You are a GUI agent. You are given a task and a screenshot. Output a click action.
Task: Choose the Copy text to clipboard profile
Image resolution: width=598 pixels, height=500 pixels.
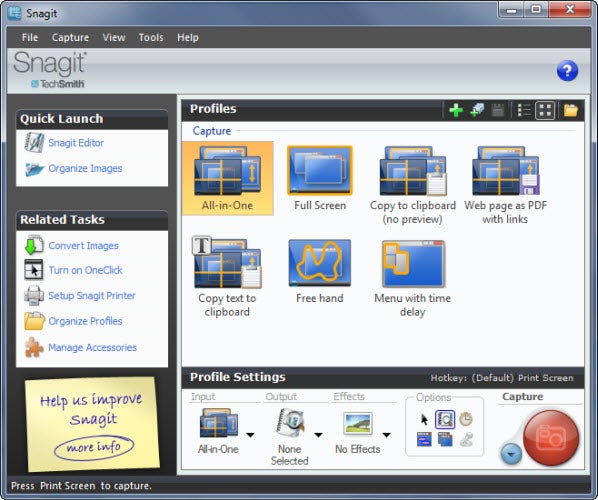pos(227,277)
